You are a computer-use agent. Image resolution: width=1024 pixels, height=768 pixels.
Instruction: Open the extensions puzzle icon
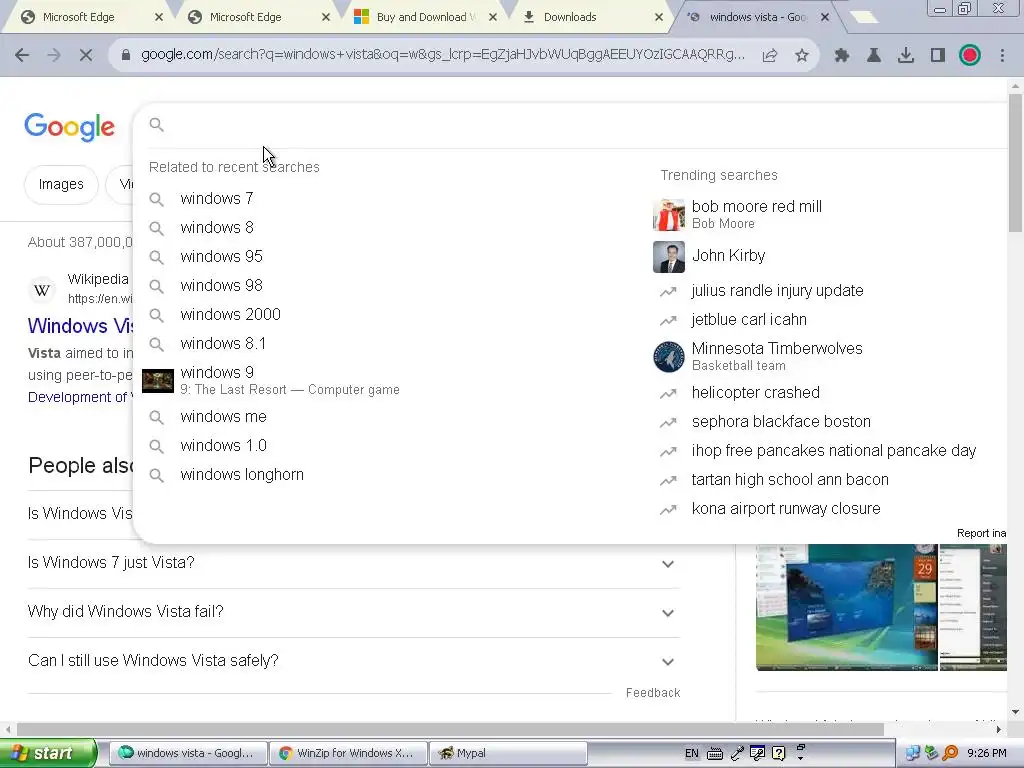click(x=842, y=56)
